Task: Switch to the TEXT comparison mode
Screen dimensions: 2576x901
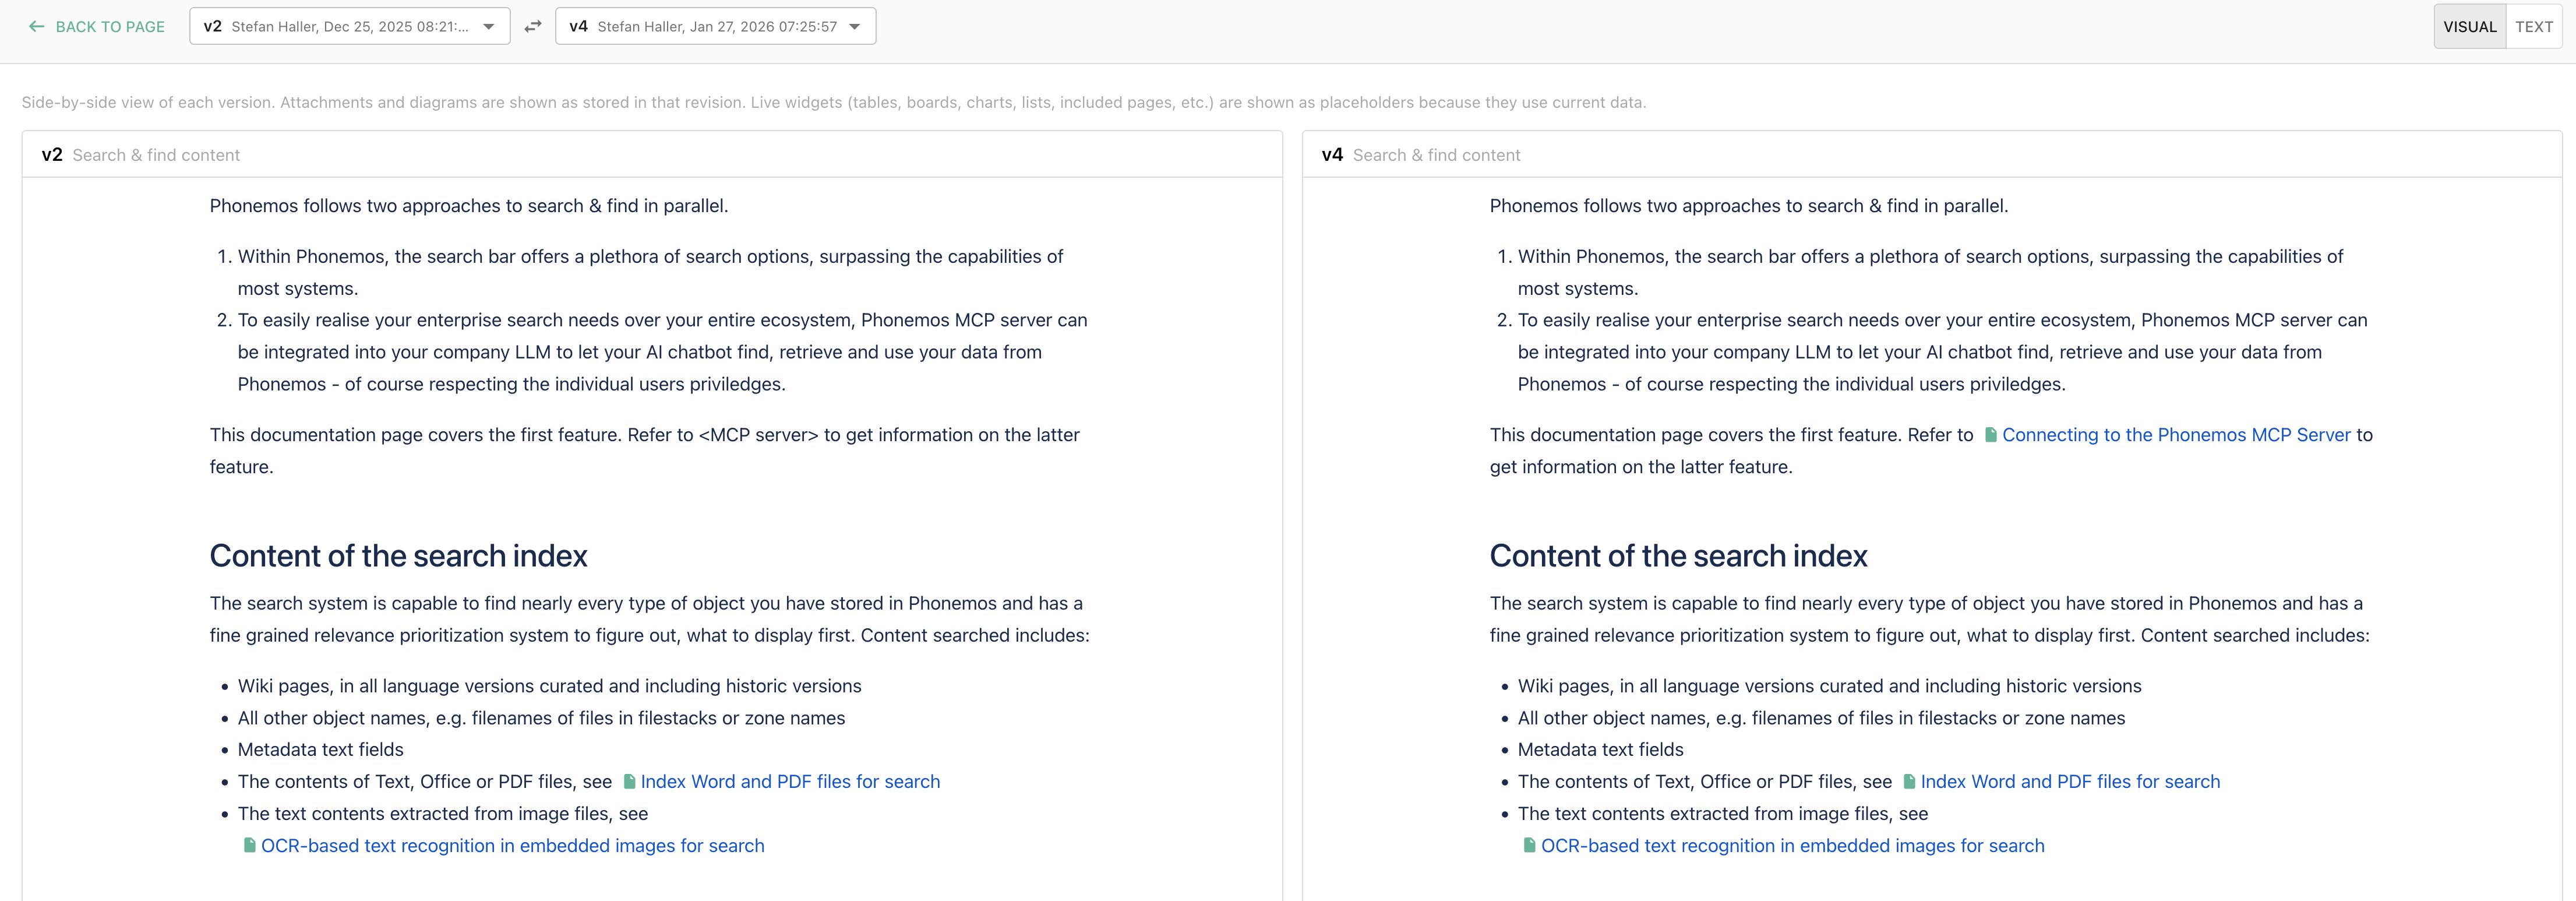Action: pyautogui.click(x=2534, y=27)
